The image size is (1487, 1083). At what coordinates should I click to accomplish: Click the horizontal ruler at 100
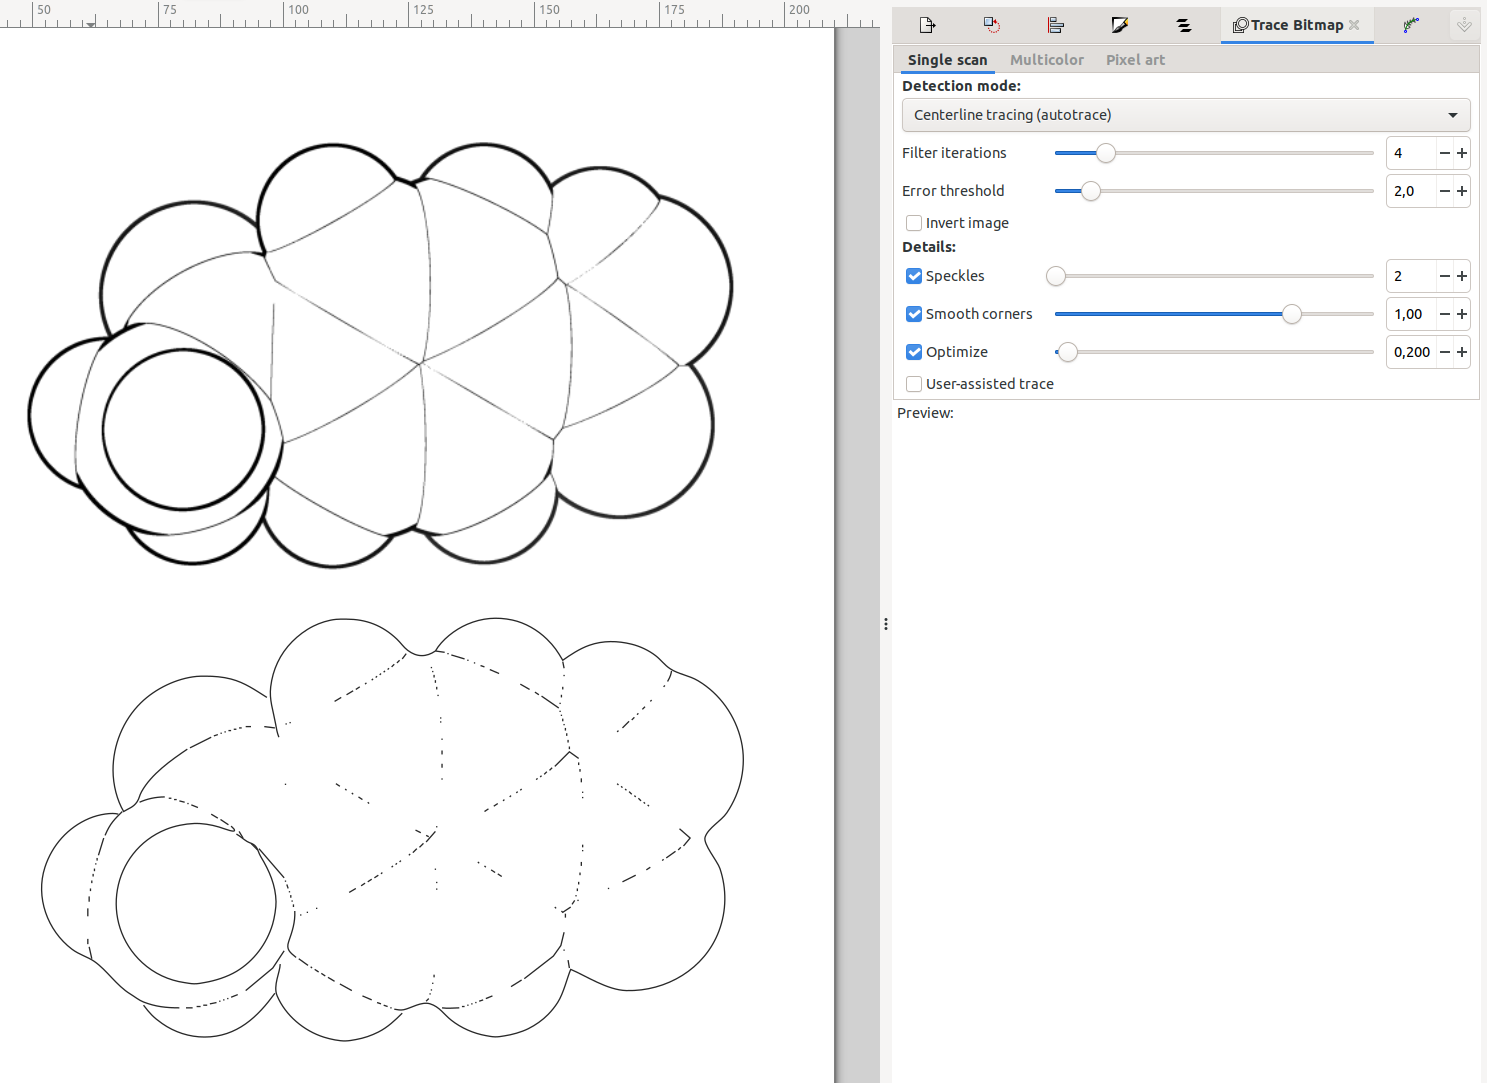pyautogui.click(x=297, y=10)
